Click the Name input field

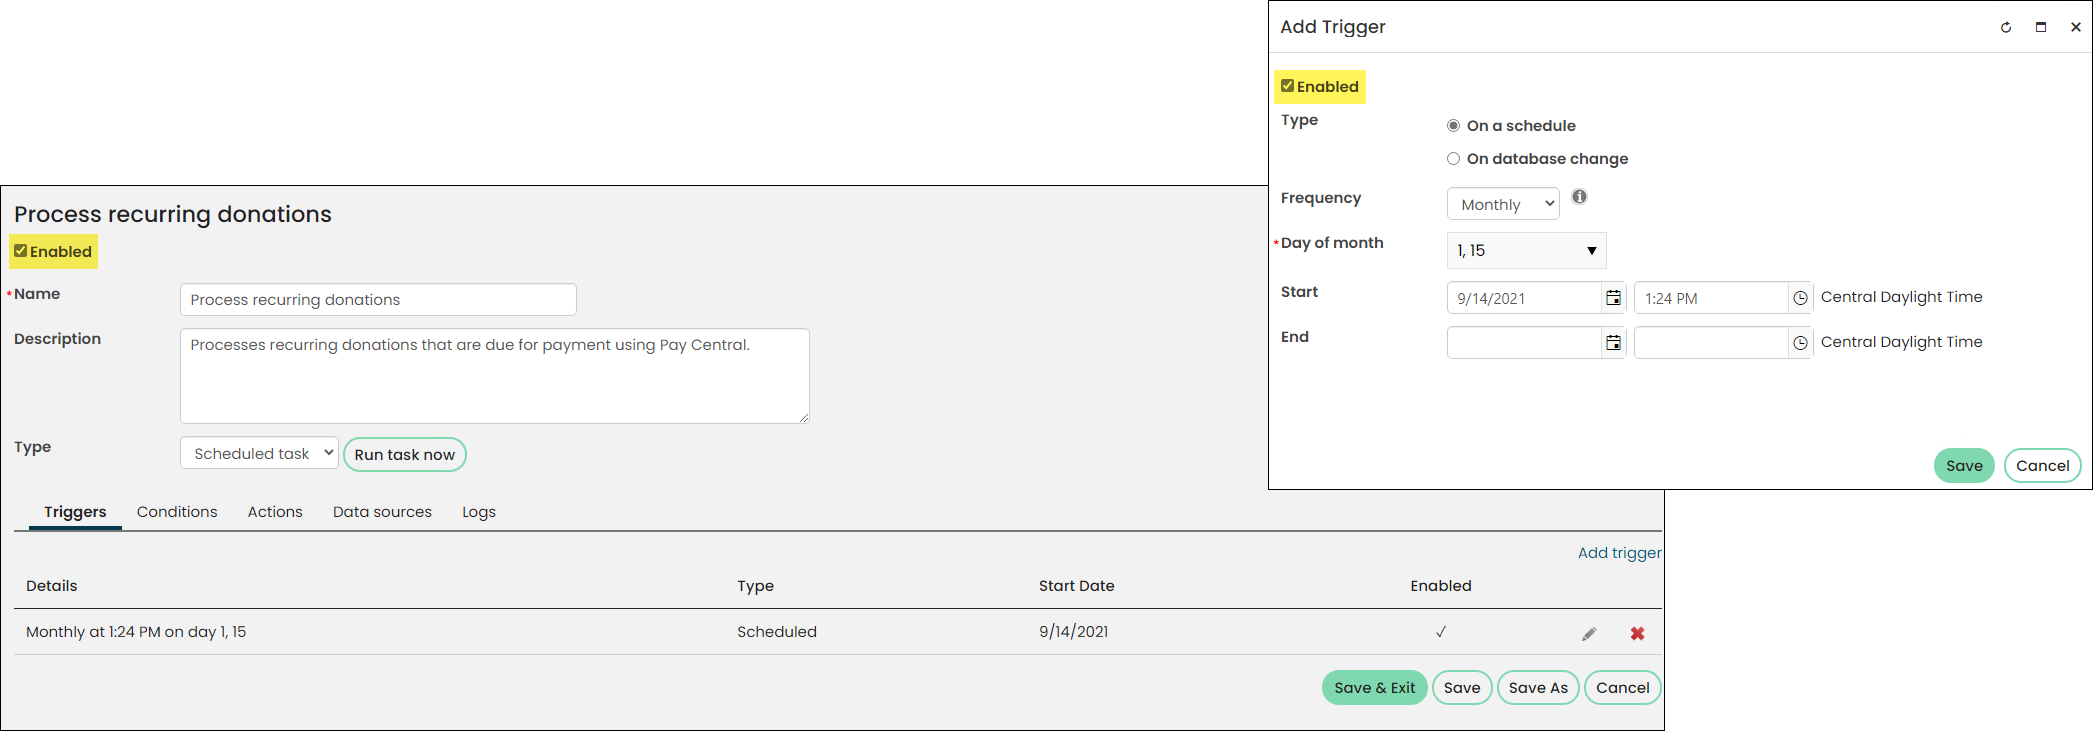(378, 300)
